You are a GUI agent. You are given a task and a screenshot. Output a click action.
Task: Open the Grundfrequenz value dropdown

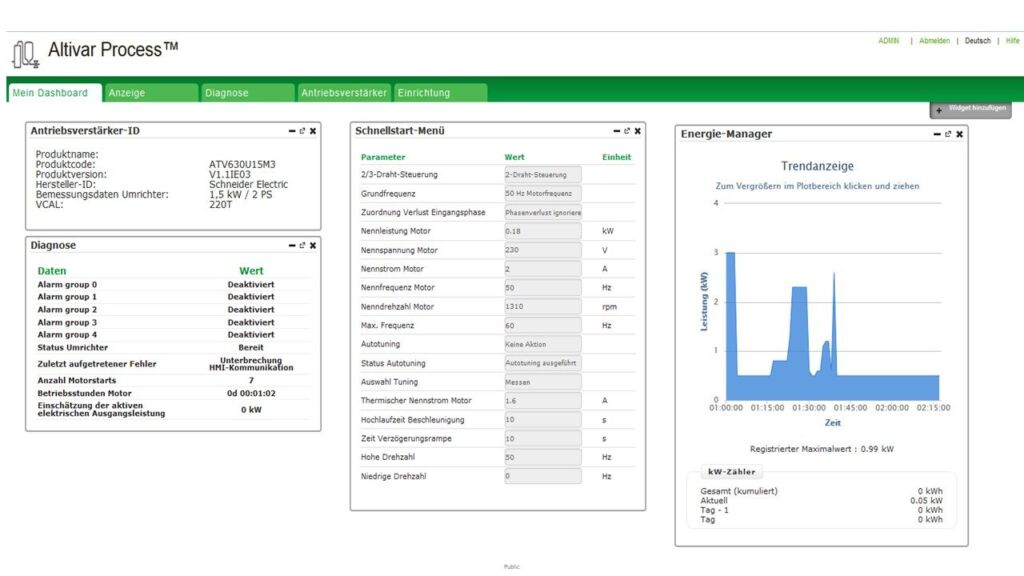click(542, 193)
